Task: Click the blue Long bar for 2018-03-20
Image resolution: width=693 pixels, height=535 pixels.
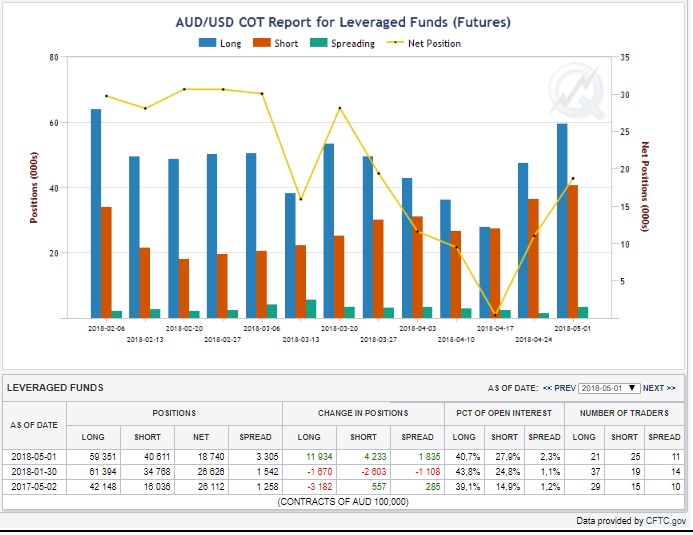Action: 328,231
